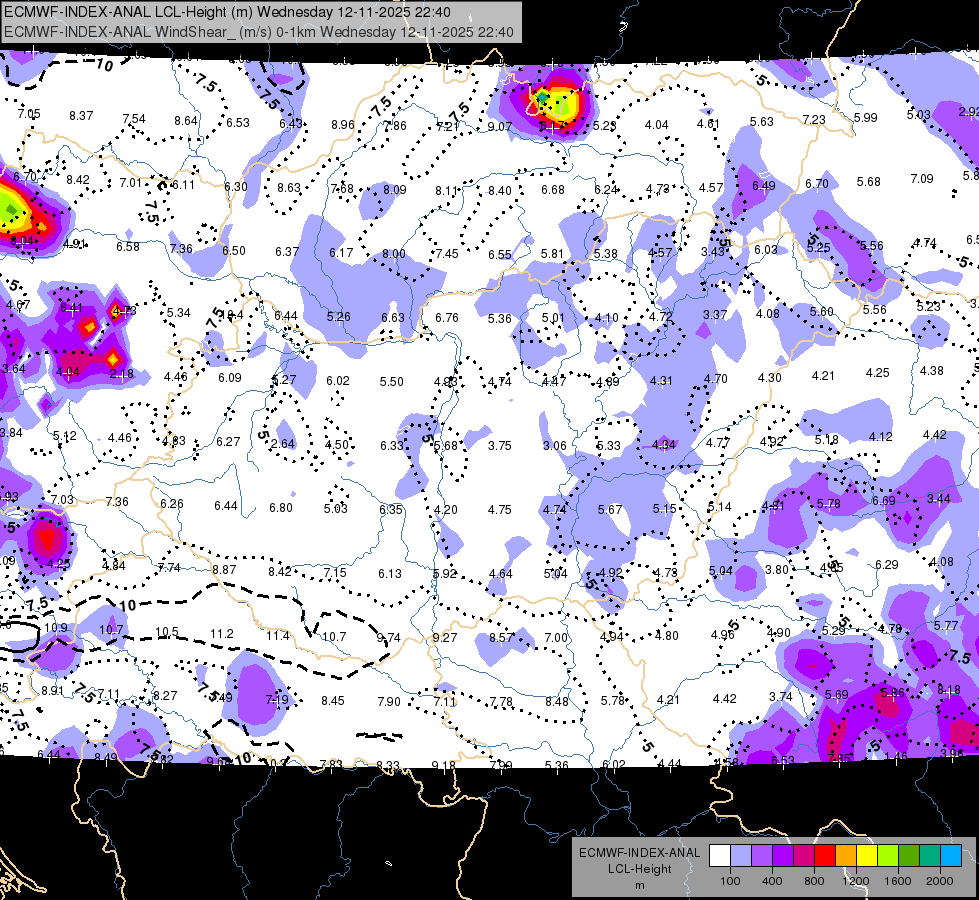Screen dimensions: 979x900
Task: Click the wind shear value '9.74'
Action: [389, 638]
